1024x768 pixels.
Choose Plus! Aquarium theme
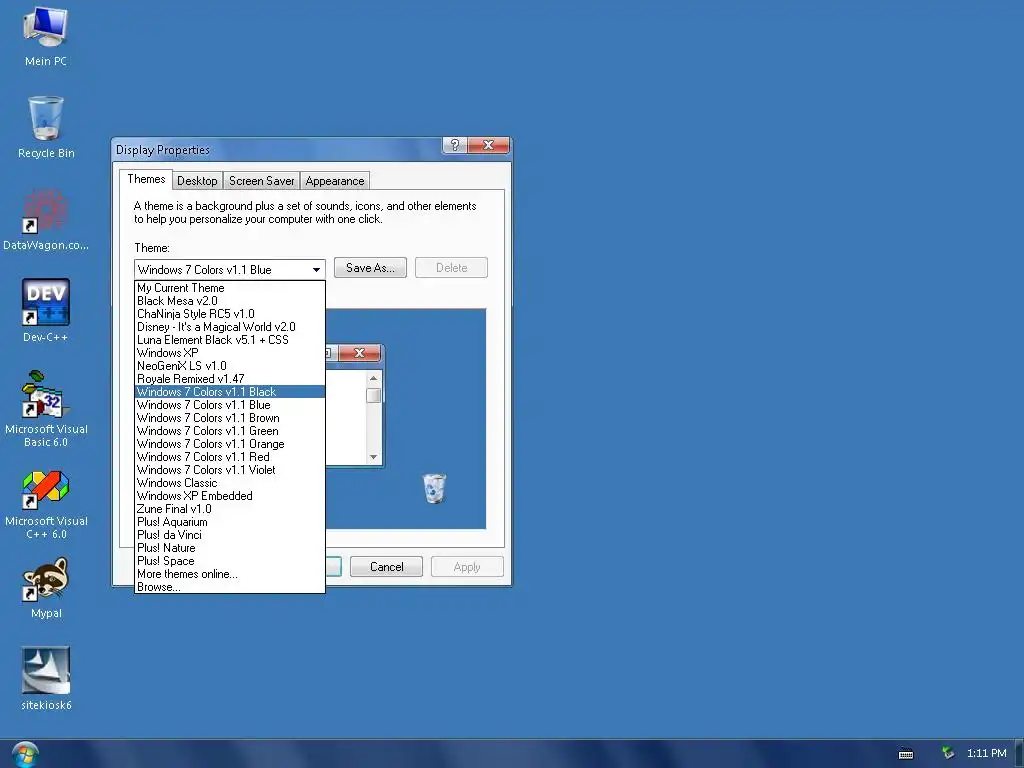pos(230,522)
